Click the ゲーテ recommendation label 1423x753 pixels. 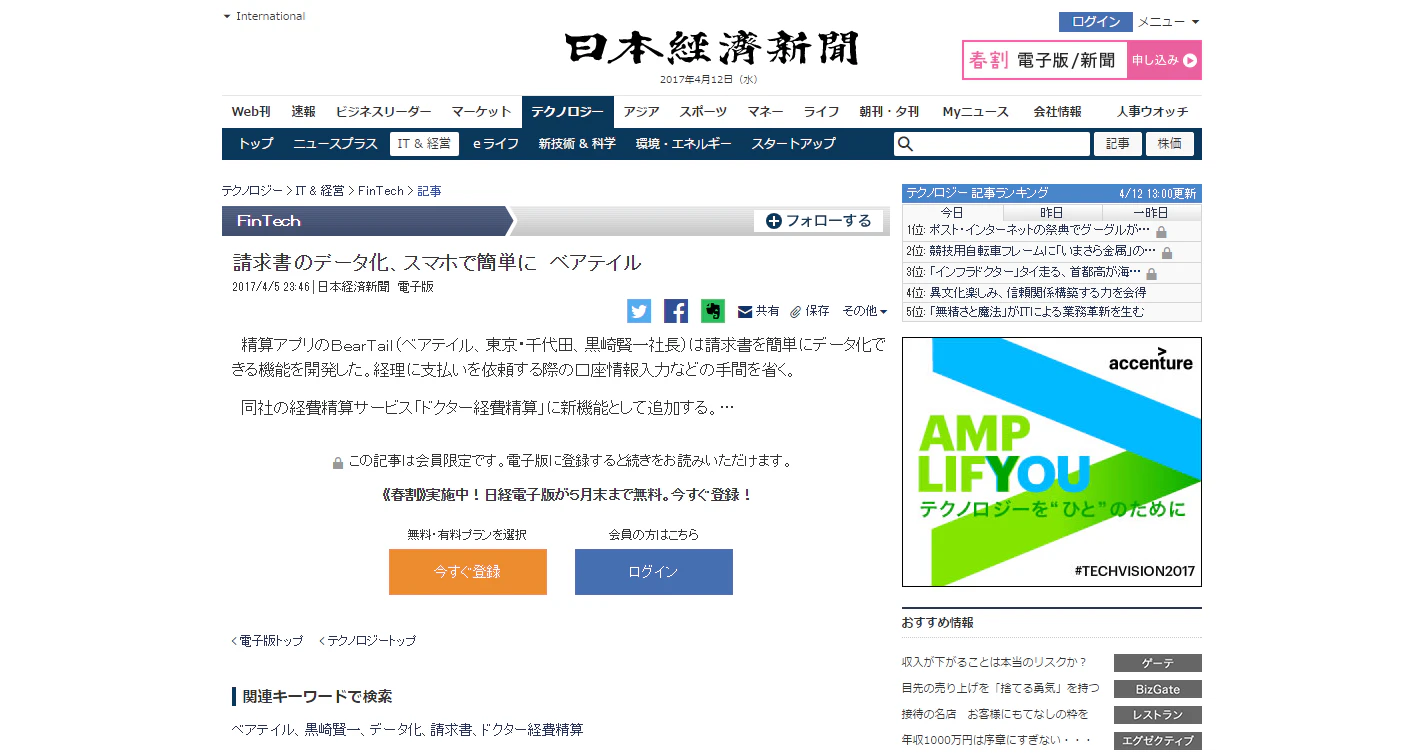point(1158,663)
